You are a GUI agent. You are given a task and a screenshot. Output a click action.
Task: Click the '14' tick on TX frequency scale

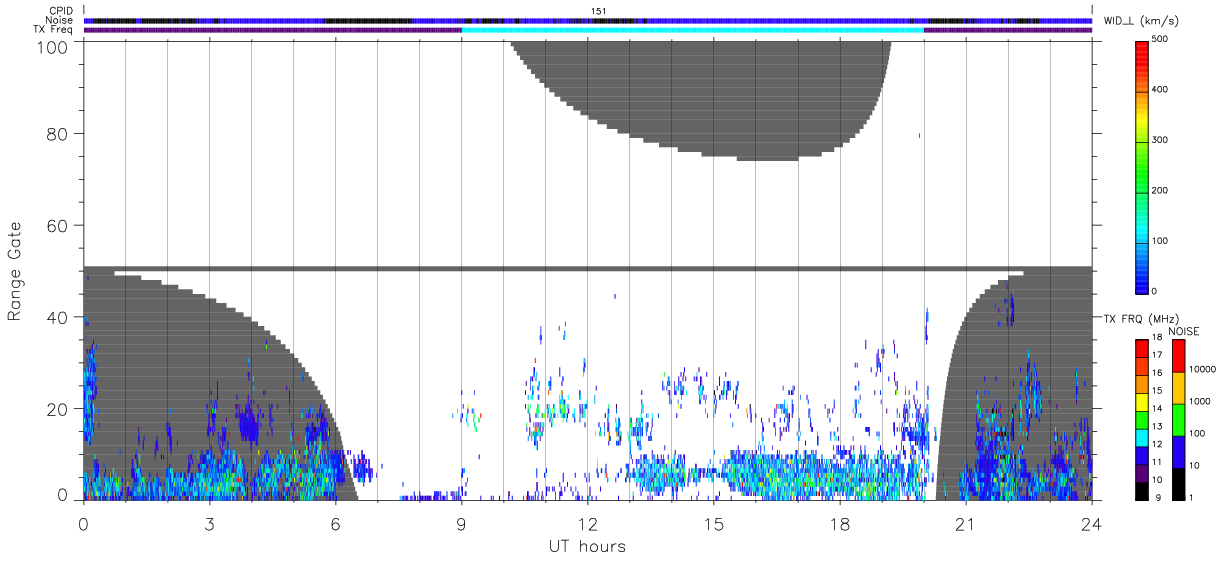coord(1158,408)
